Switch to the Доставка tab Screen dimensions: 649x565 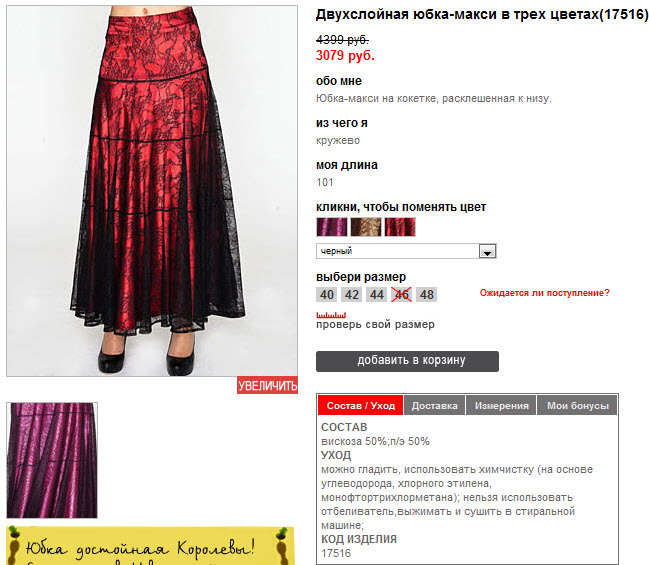435,406
